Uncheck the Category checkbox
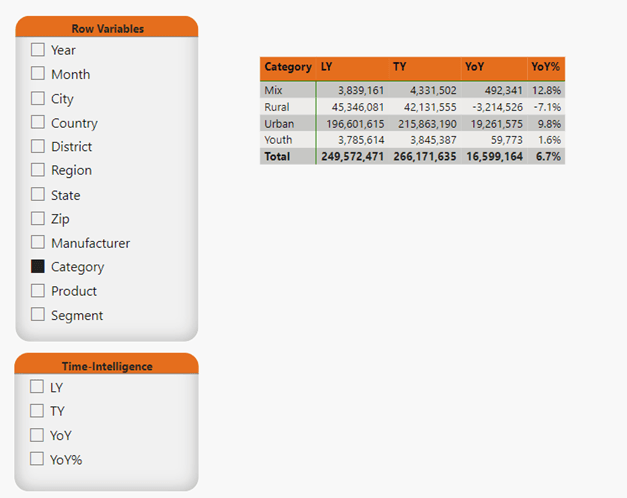This screenshot has width=627, height=498. [38, 267]
